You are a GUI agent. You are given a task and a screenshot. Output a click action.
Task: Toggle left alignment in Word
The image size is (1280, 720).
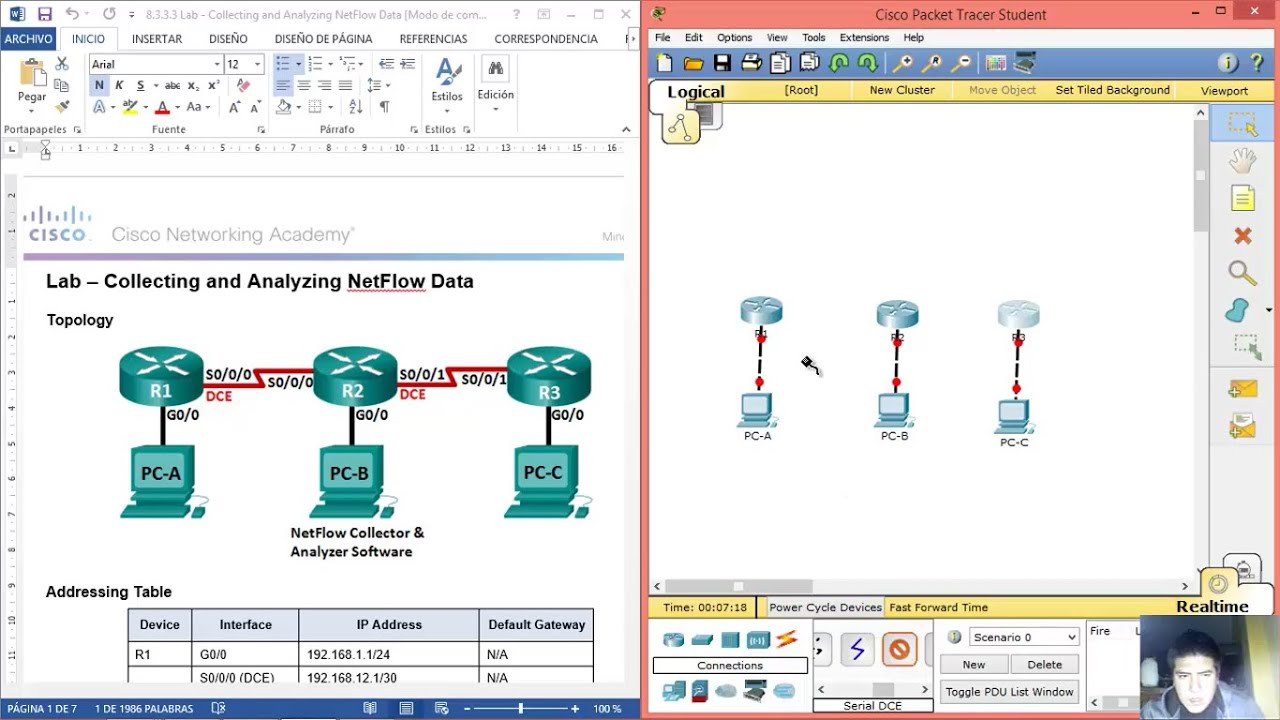(x=283, y=86)
